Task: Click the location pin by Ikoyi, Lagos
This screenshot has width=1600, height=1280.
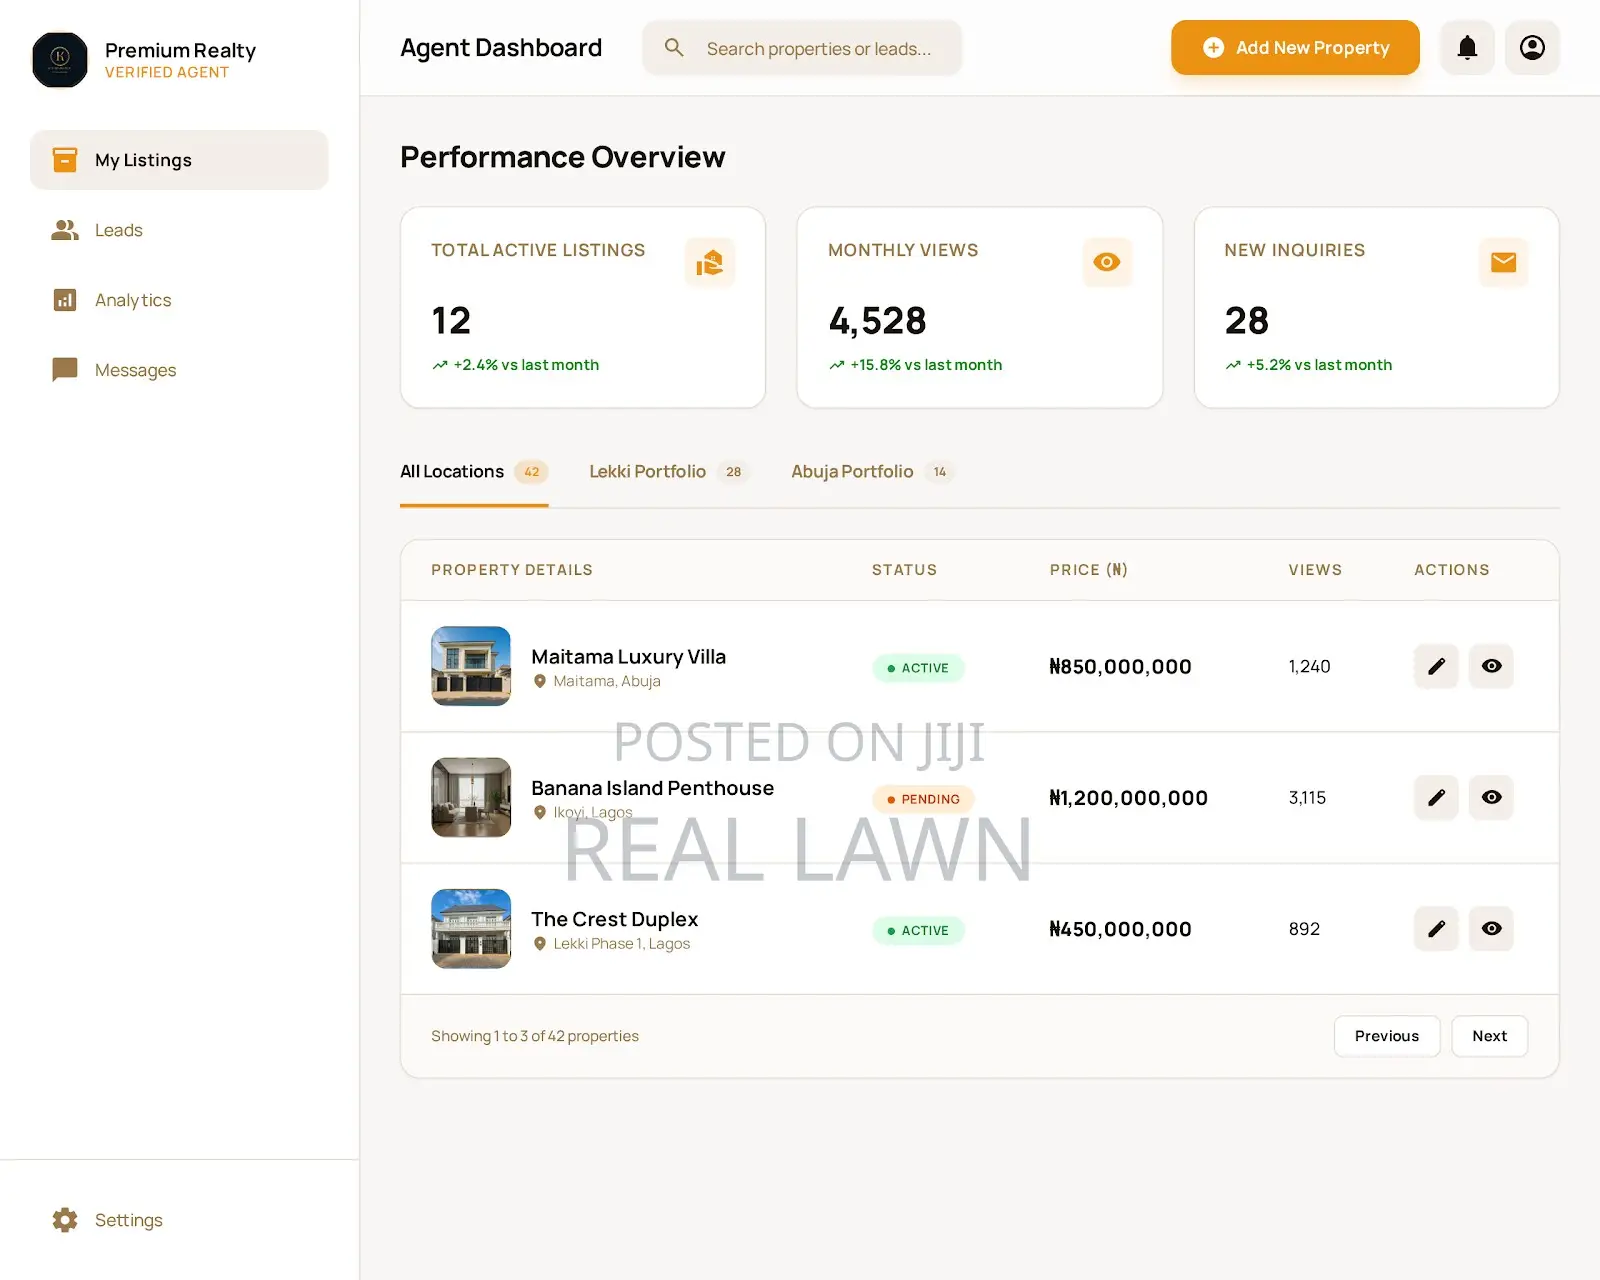Action: point(540,812)
